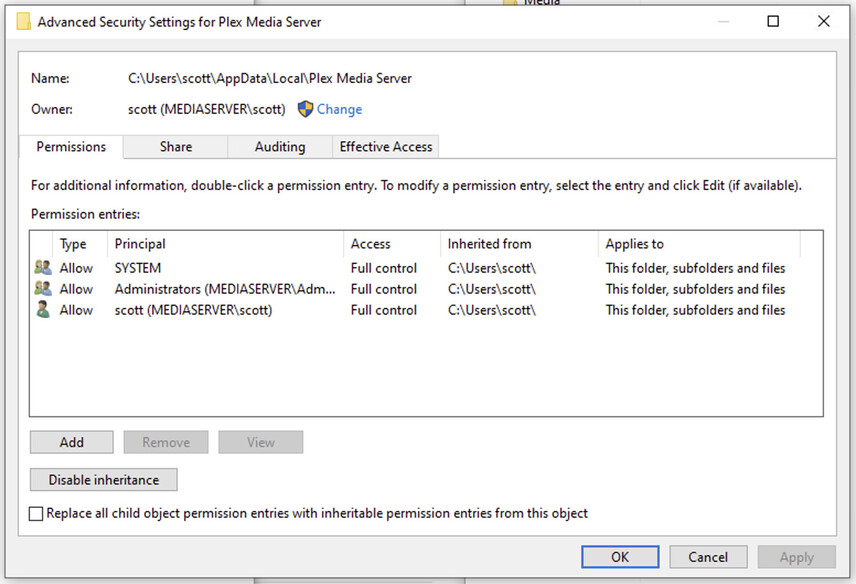This screenshot has height=584, width=856.
Task: Confirm with the OK button
Action: tap(620, 557)
